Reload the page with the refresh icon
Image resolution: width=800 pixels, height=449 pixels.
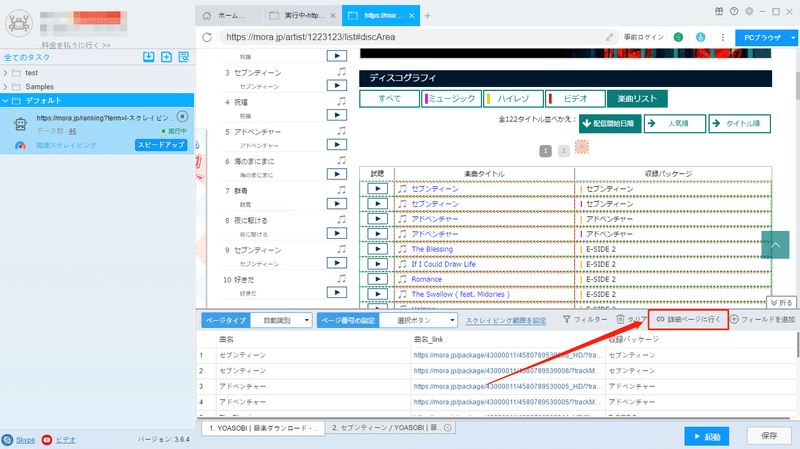pyautogui.click(x=207, y=37)
